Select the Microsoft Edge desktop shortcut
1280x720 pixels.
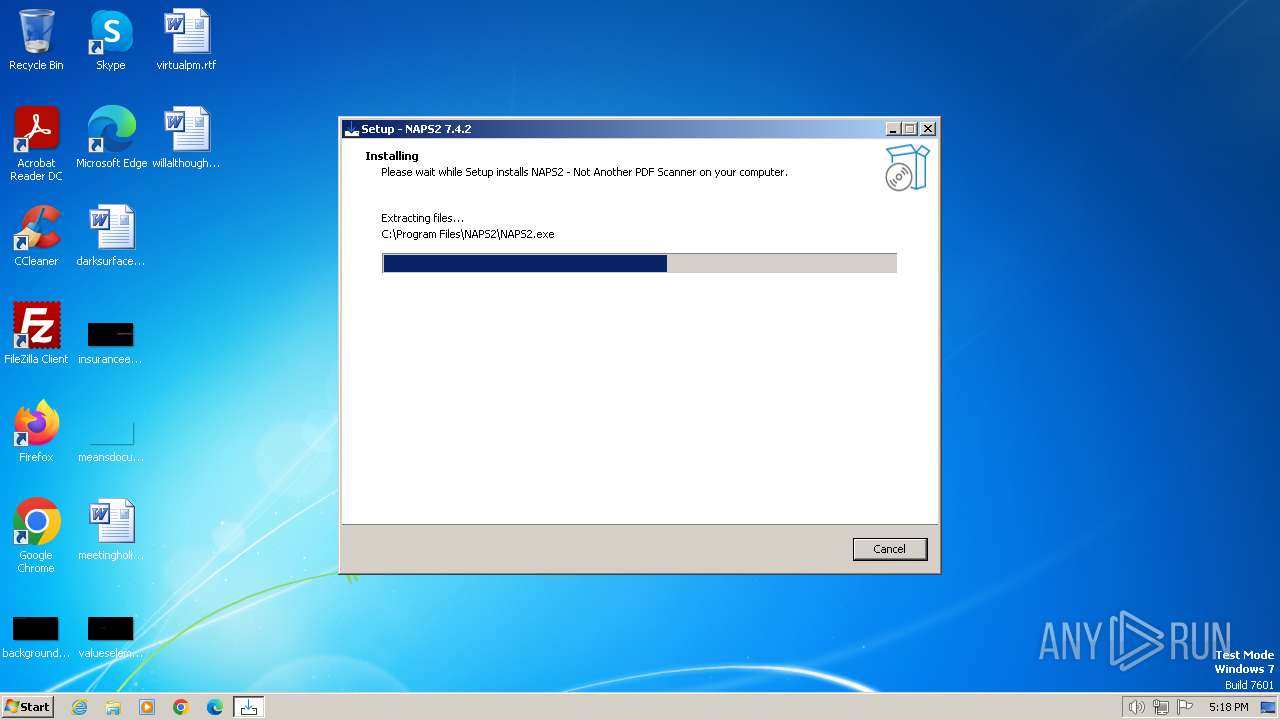(x=111, y=138)
